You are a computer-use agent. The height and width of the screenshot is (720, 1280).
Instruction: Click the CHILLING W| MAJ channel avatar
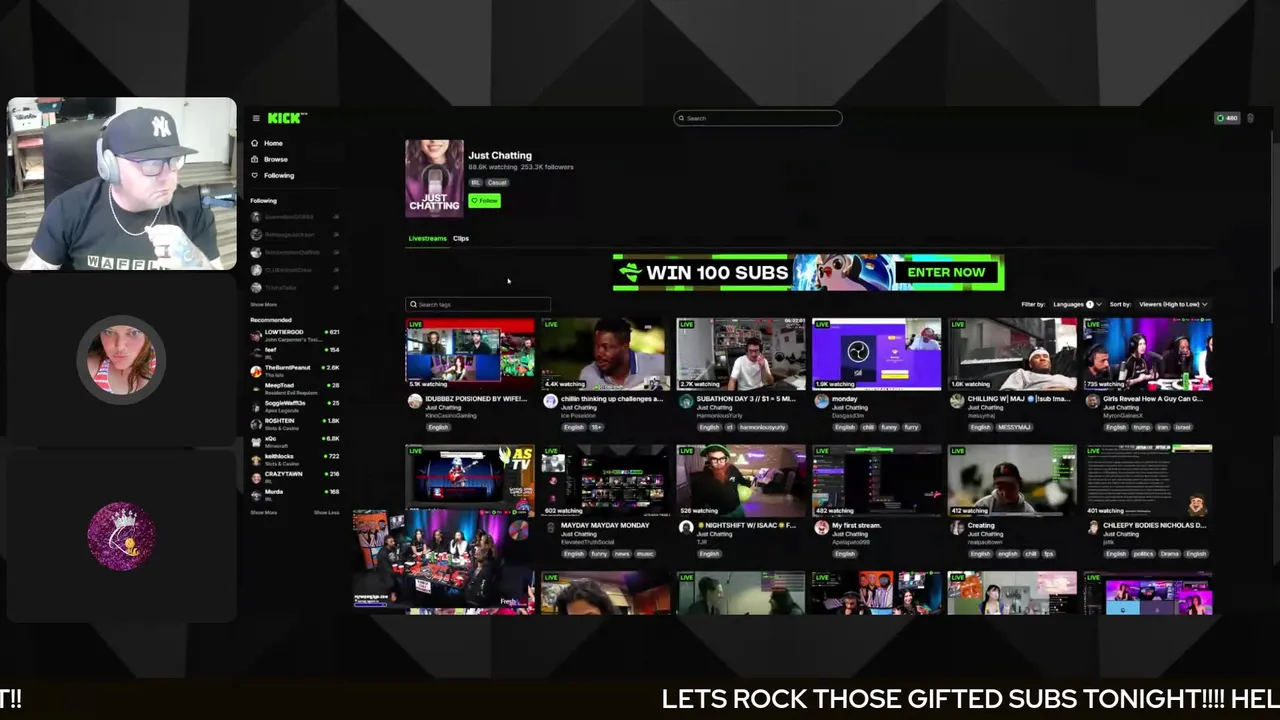(x=957, y=401)
